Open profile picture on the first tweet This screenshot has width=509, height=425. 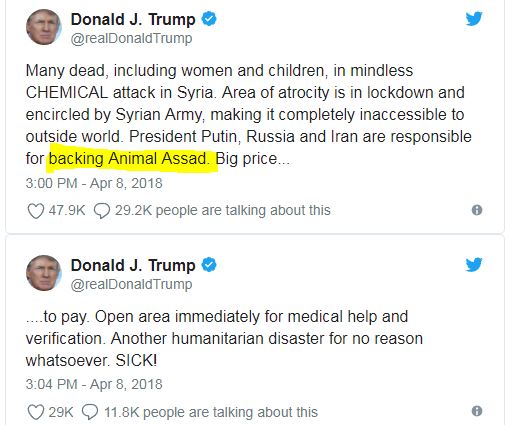44,27
